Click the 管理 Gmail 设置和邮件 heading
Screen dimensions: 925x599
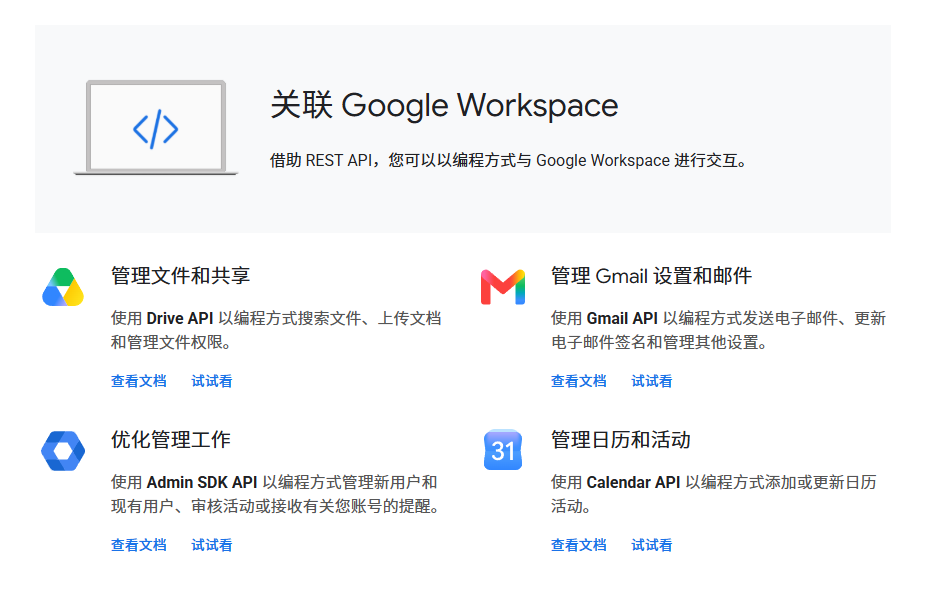[x=651, y=276]
